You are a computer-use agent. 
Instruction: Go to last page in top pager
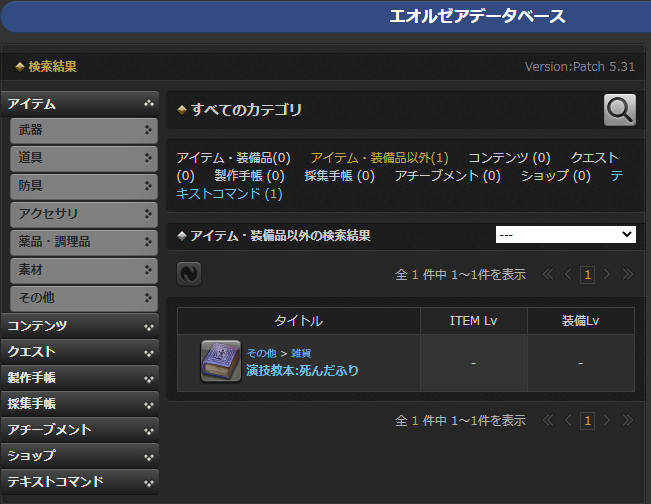coord(628,274)
